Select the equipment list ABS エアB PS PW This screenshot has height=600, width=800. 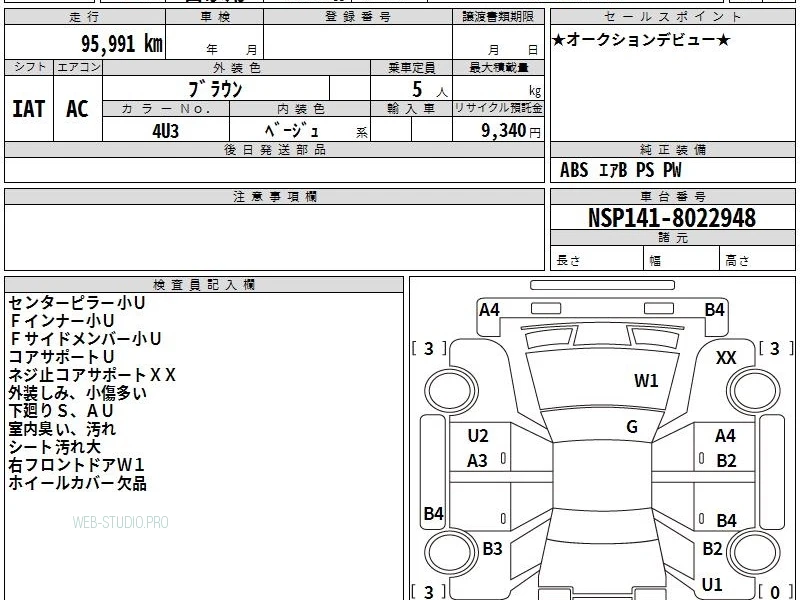620,170
